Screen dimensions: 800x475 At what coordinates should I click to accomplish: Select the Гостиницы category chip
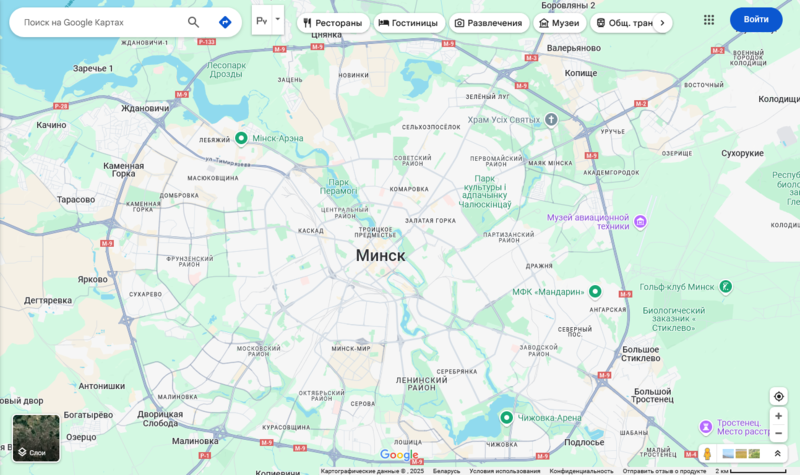click(408, 22)
